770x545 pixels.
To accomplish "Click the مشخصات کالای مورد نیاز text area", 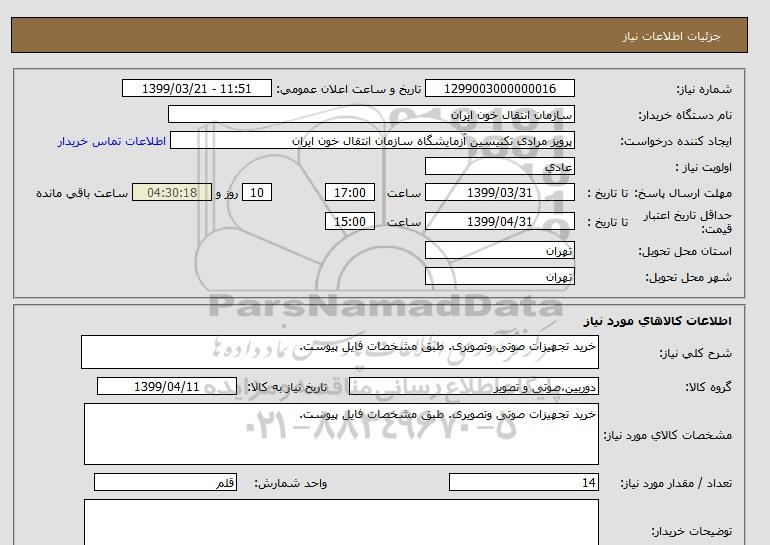I will [341, 434].
